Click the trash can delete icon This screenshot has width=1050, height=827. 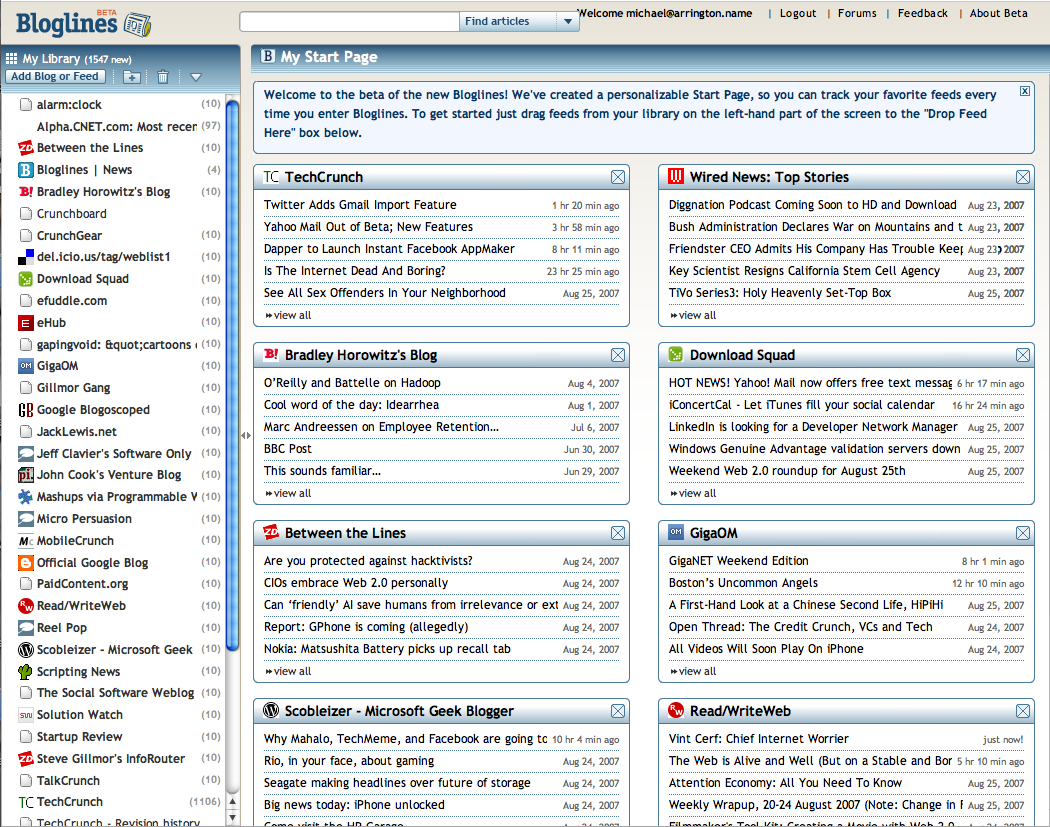163,77
